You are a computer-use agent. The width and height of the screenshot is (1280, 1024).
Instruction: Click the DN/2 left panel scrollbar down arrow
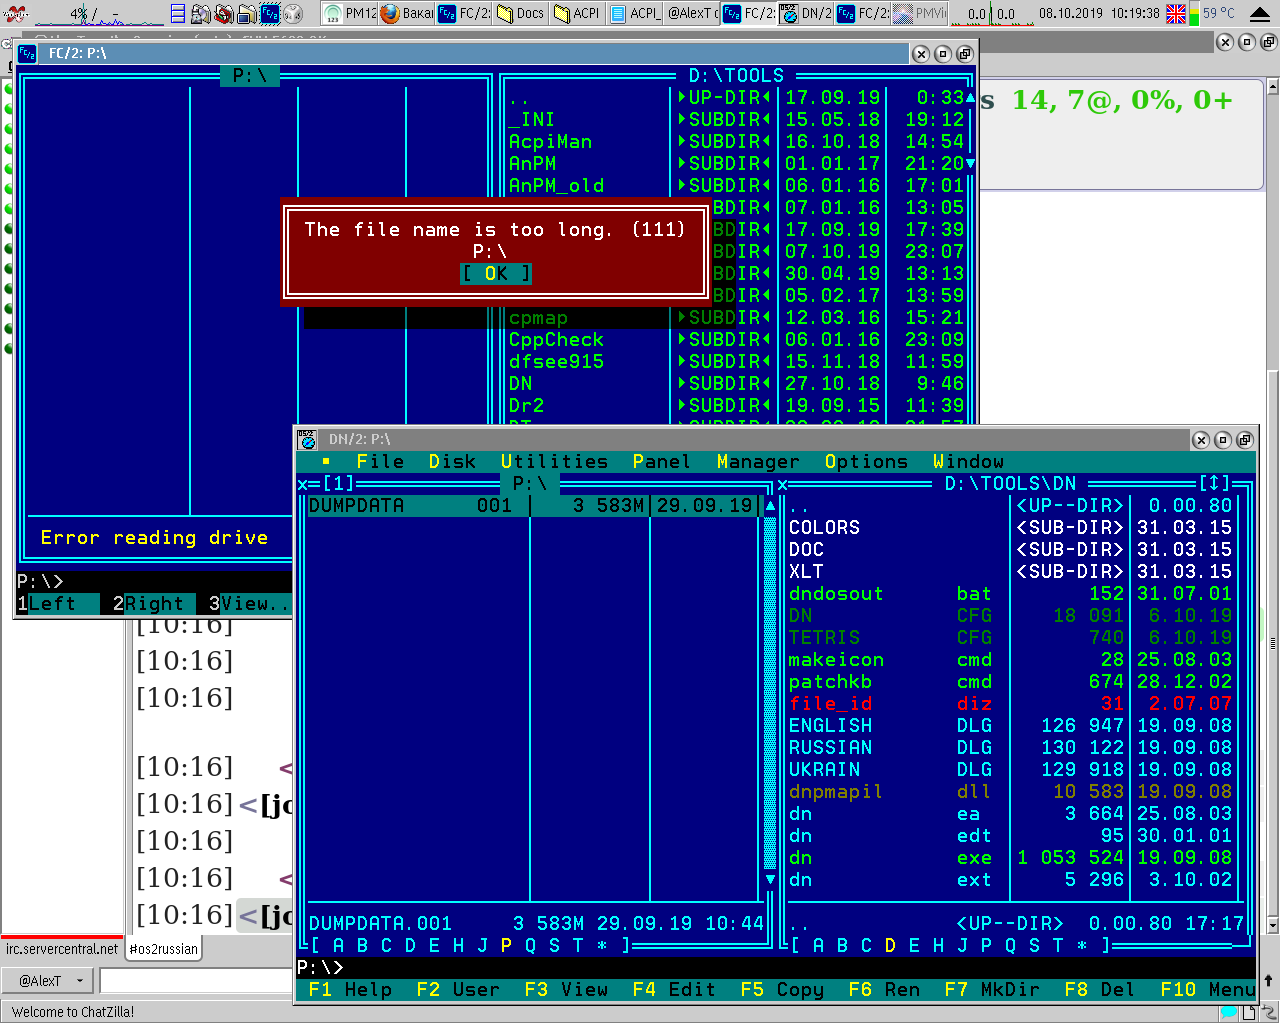[x=770, y=879]
